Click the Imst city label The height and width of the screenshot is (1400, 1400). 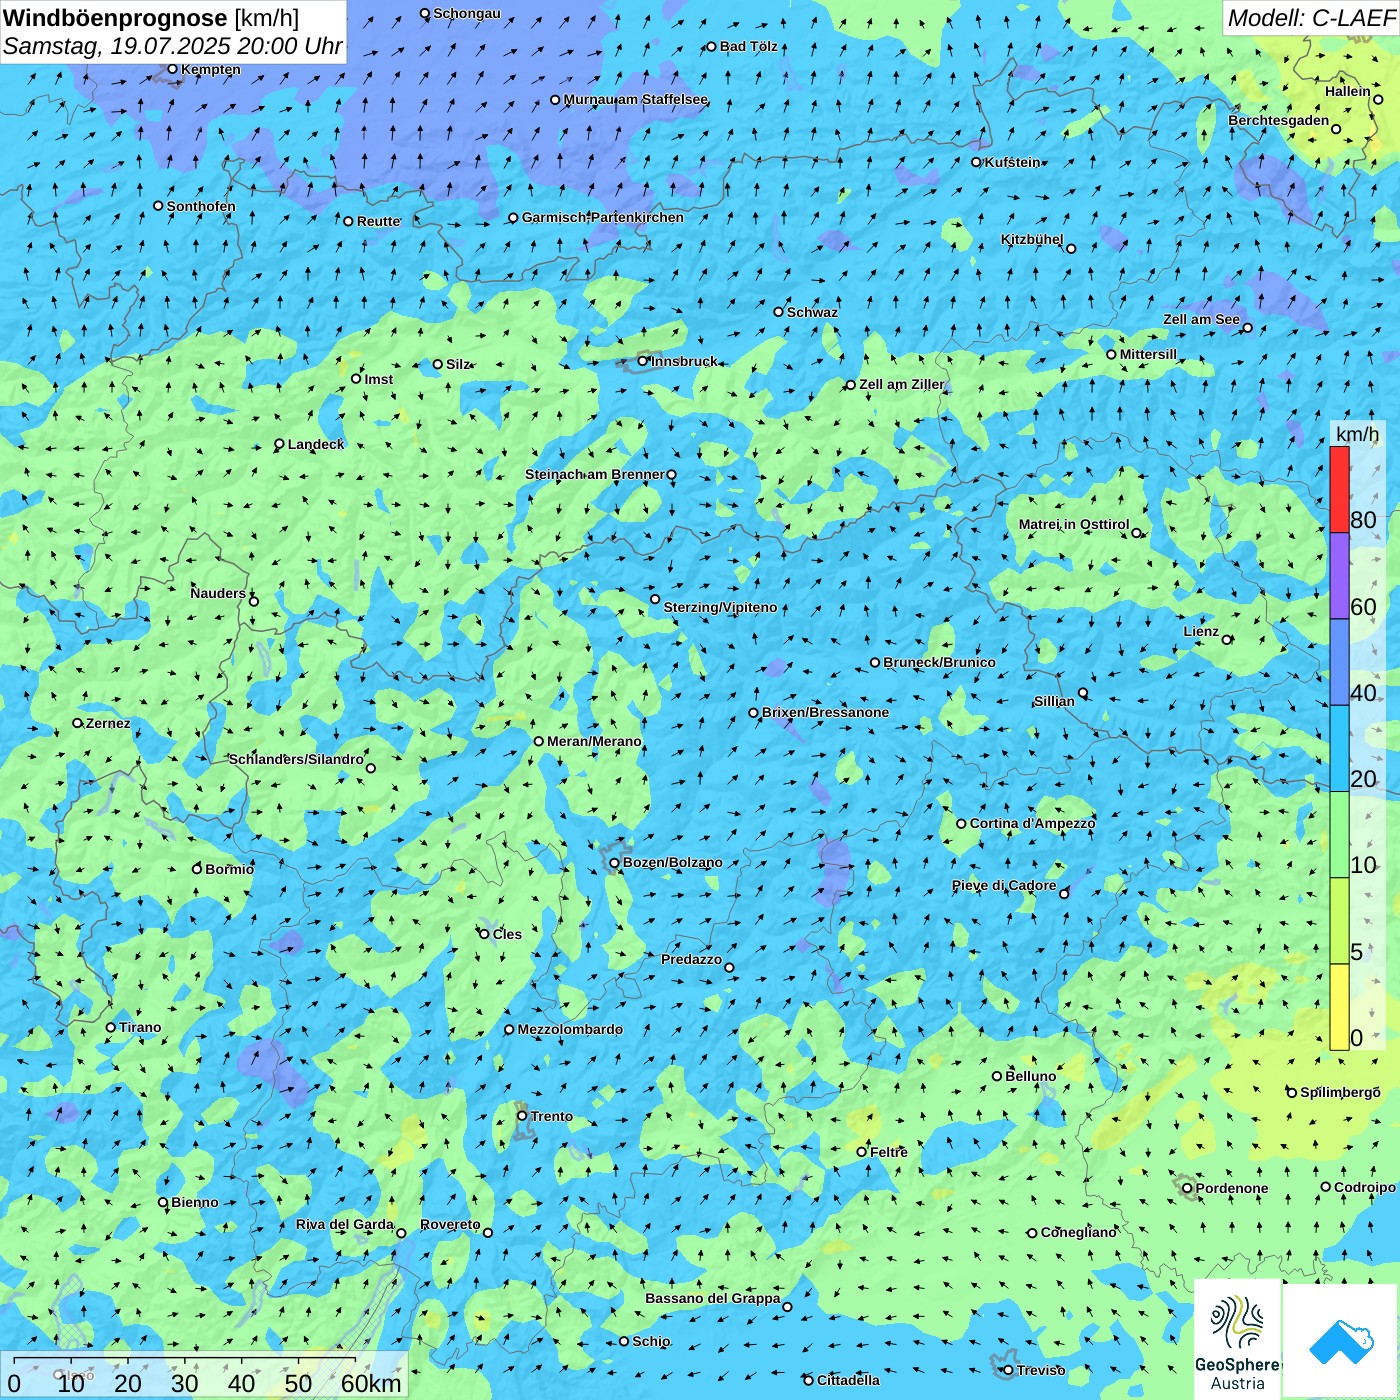click(379, 379)
